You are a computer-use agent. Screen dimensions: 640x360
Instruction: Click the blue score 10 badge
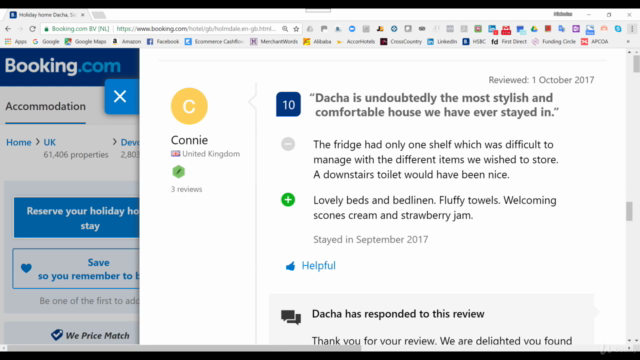pos(288,104)
